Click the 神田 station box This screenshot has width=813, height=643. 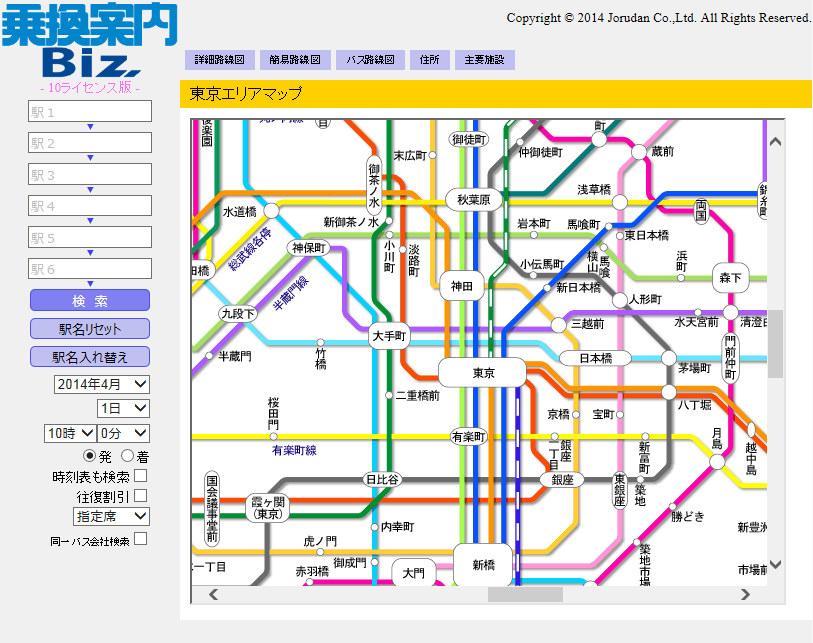click(x=461, y=286)
